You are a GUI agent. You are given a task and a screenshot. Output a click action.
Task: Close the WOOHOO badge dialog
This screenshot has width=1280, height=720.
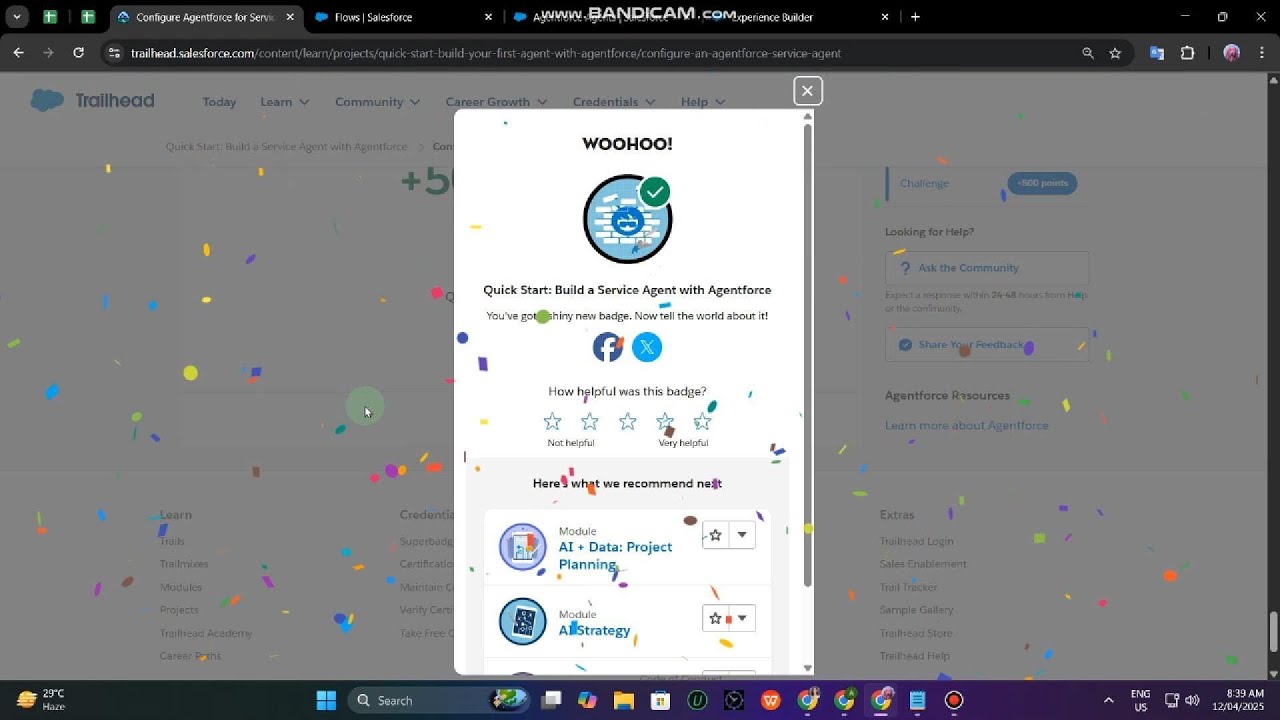(x=807, y=91)
